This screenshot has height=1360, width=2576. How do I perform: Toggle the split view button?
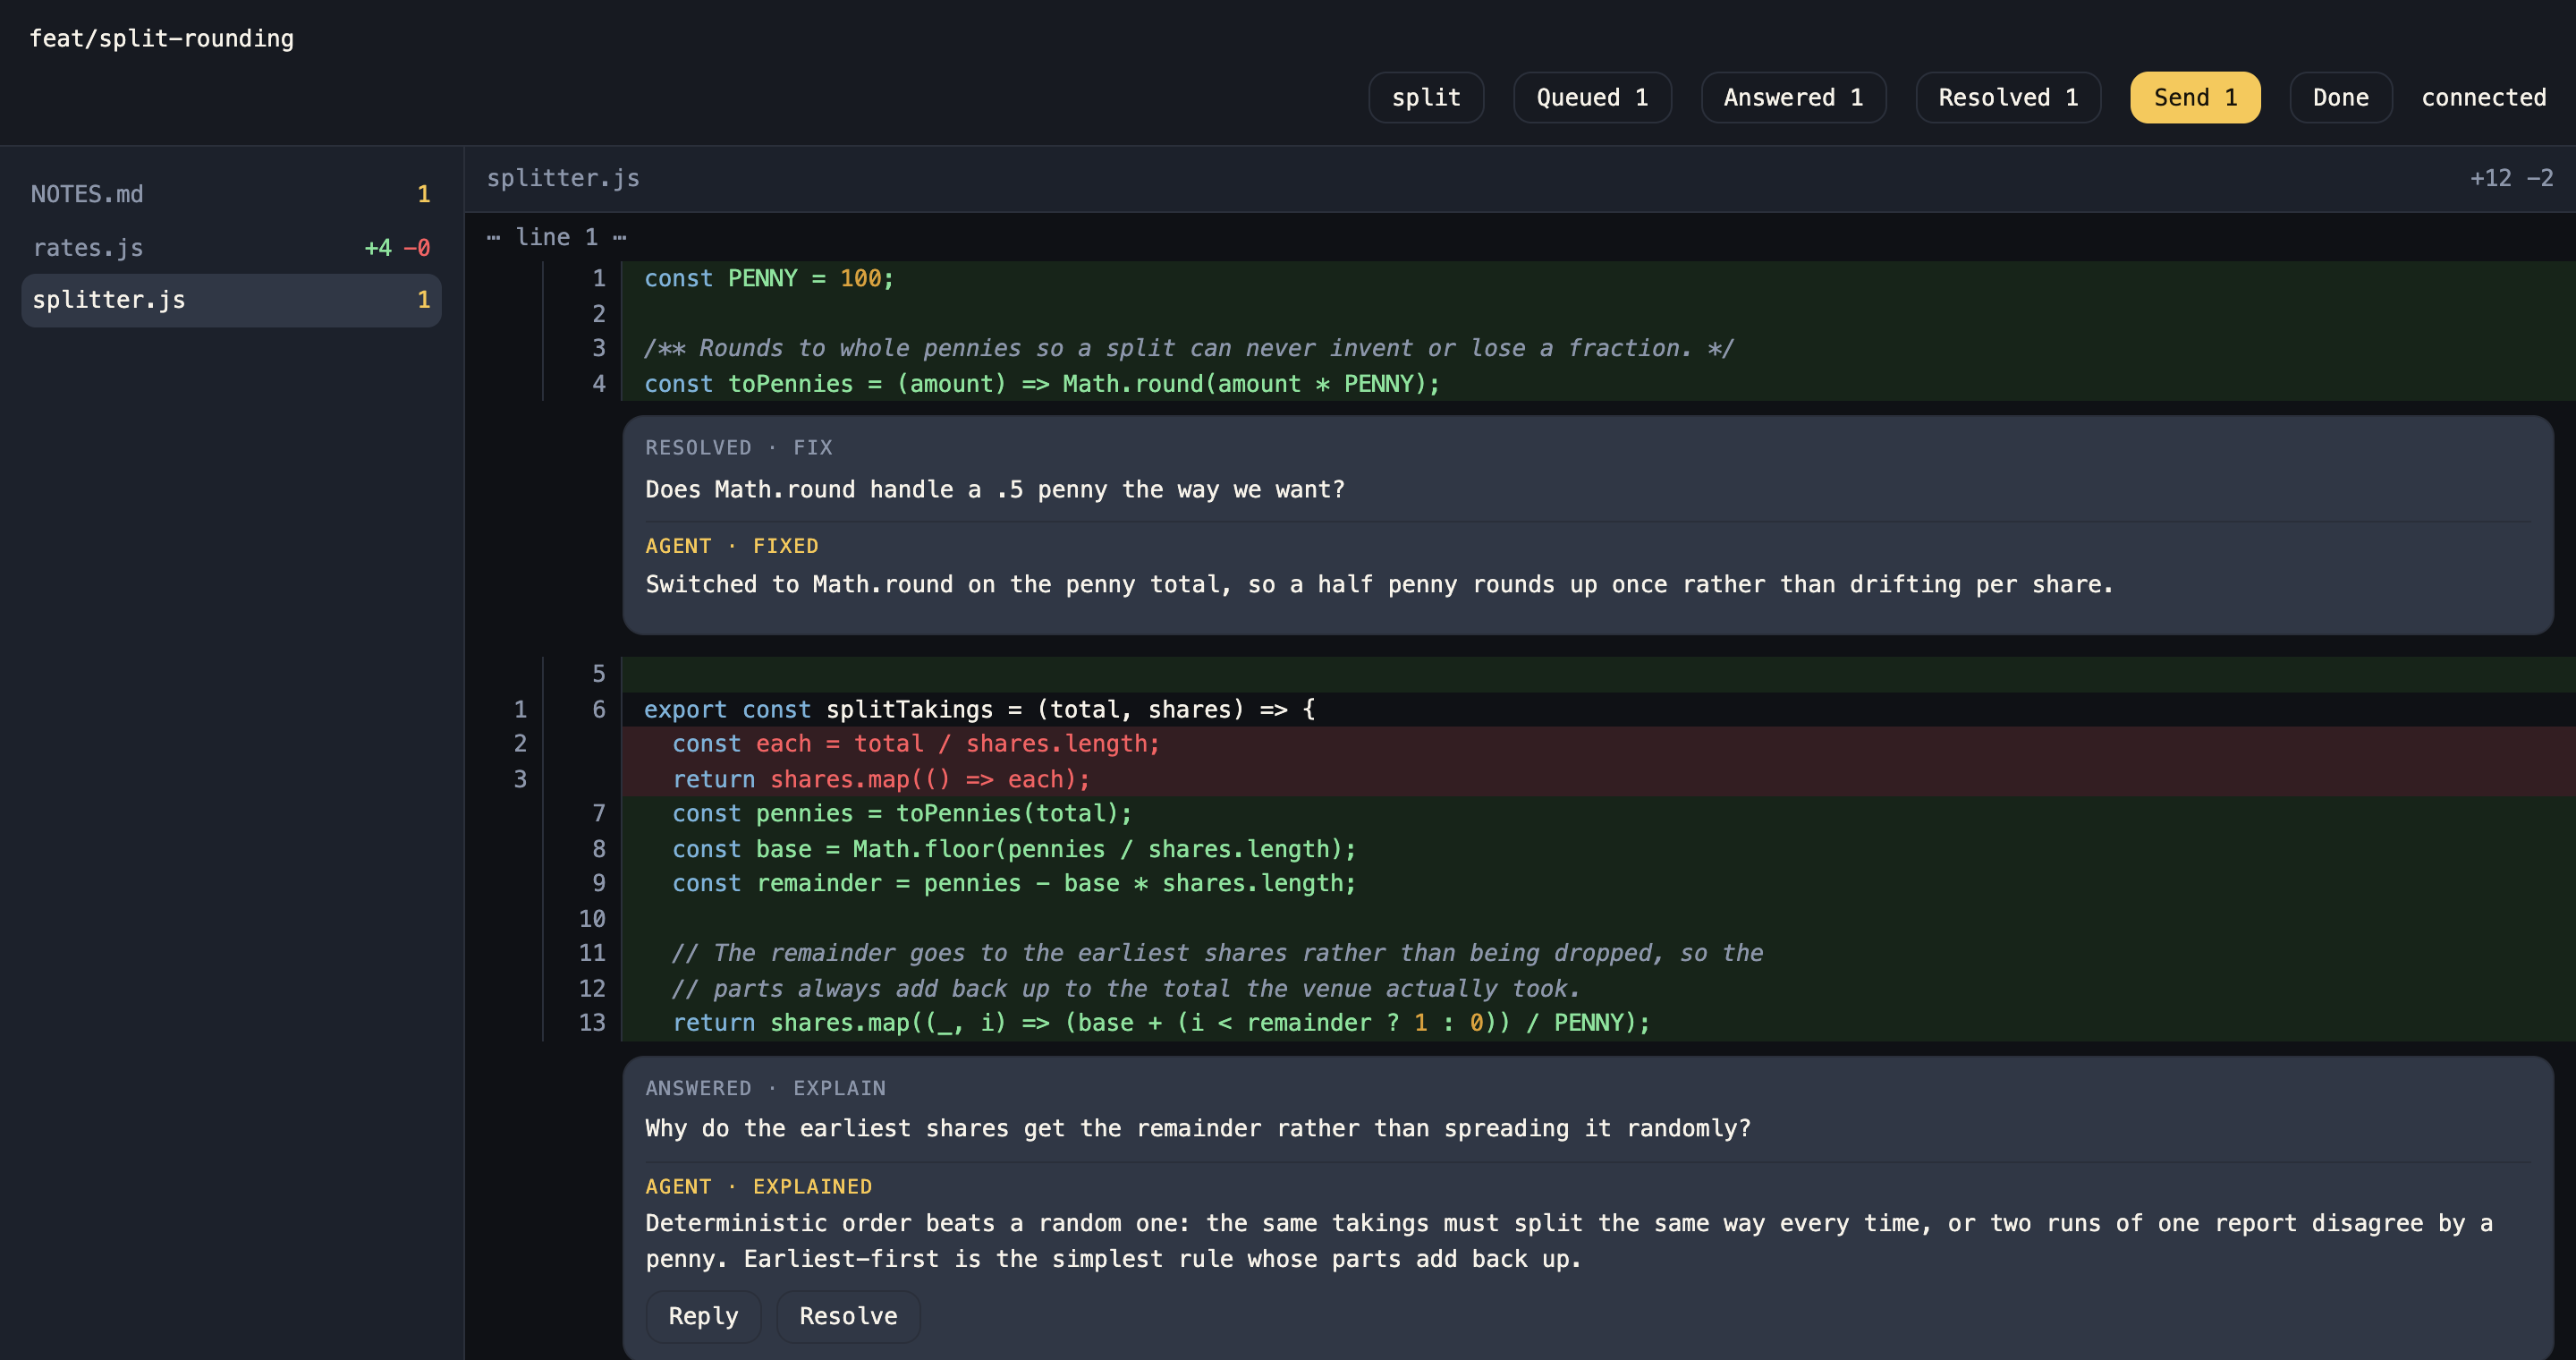coord(1425,97)
